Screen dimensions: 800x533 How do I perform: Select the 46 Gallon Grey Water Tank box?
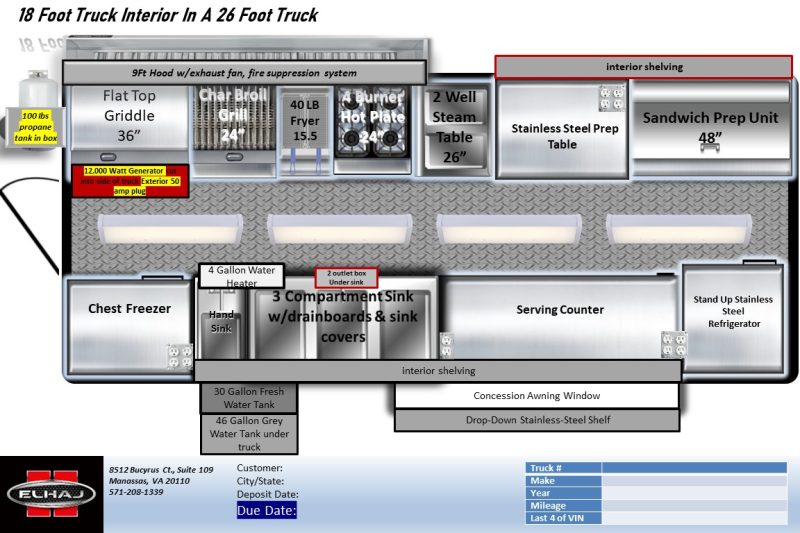(249, 434)
